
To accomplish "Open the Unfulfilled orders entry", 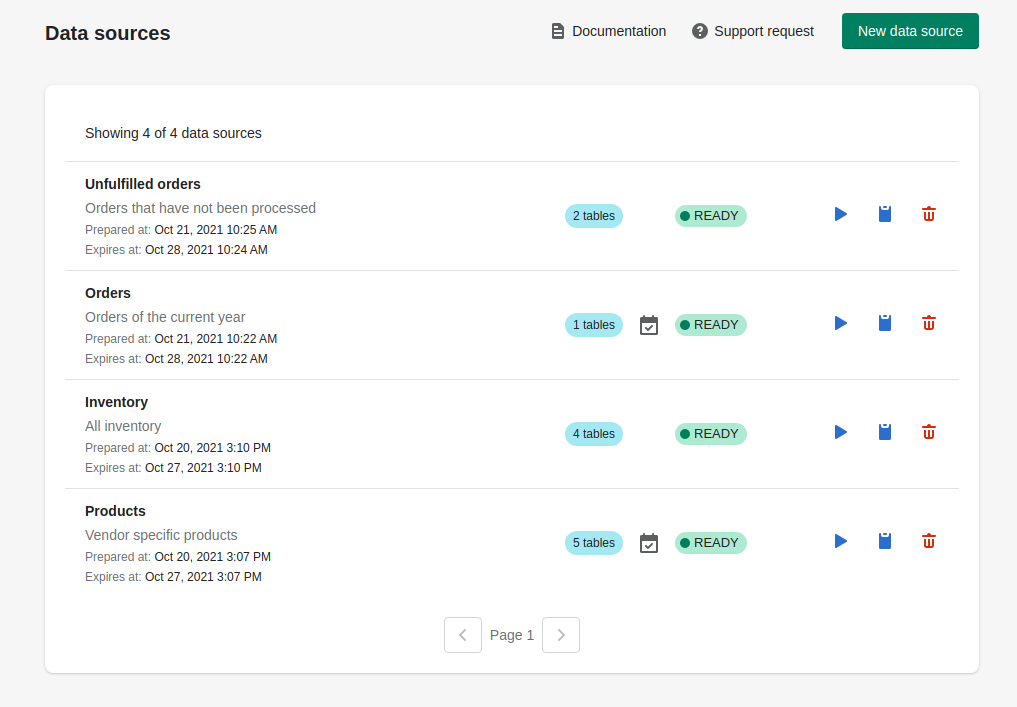I will 142,184.
